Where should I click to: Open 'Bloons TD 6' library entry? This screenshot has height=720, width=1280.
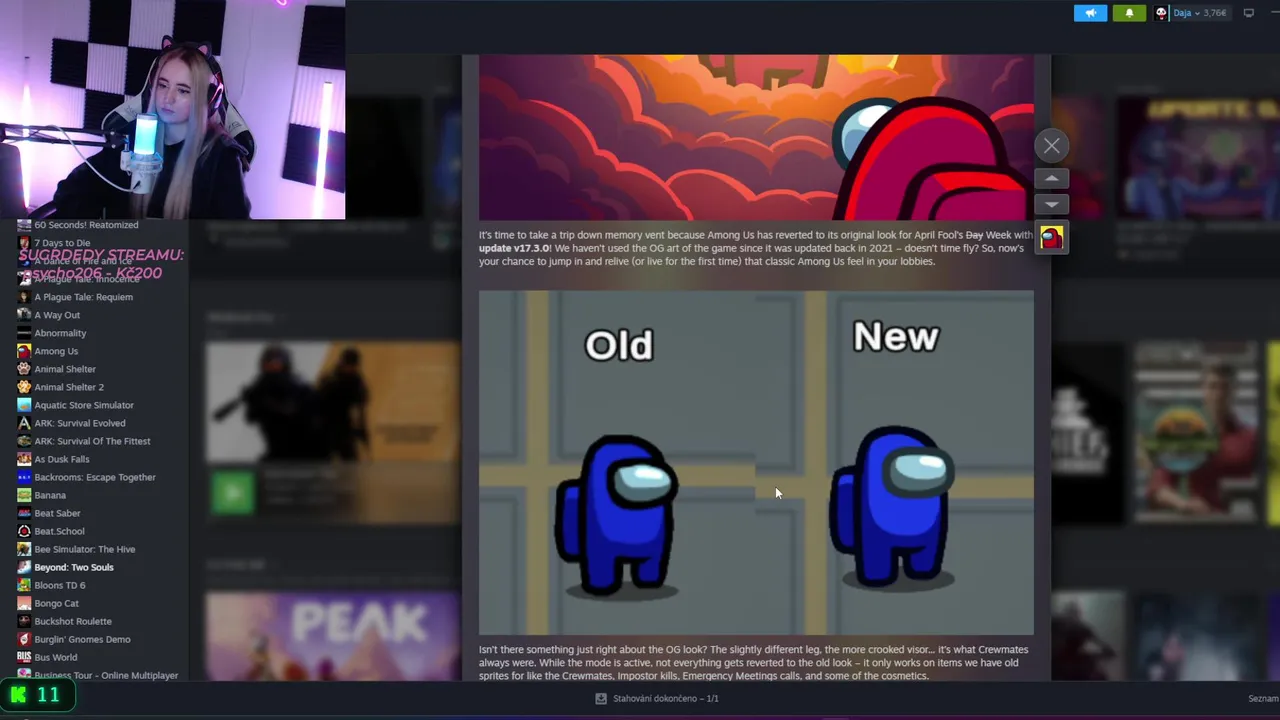click(60, 585)
